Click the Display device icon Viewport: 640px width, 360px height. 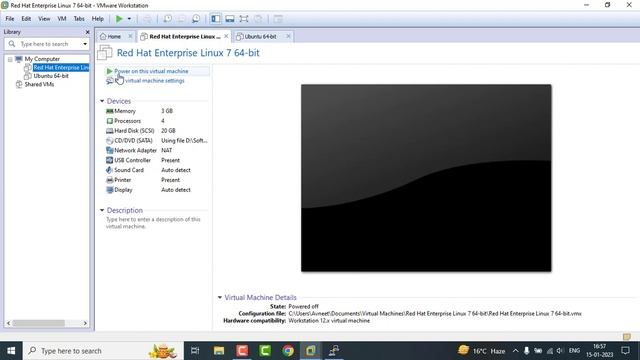click(x=109, y=190)
